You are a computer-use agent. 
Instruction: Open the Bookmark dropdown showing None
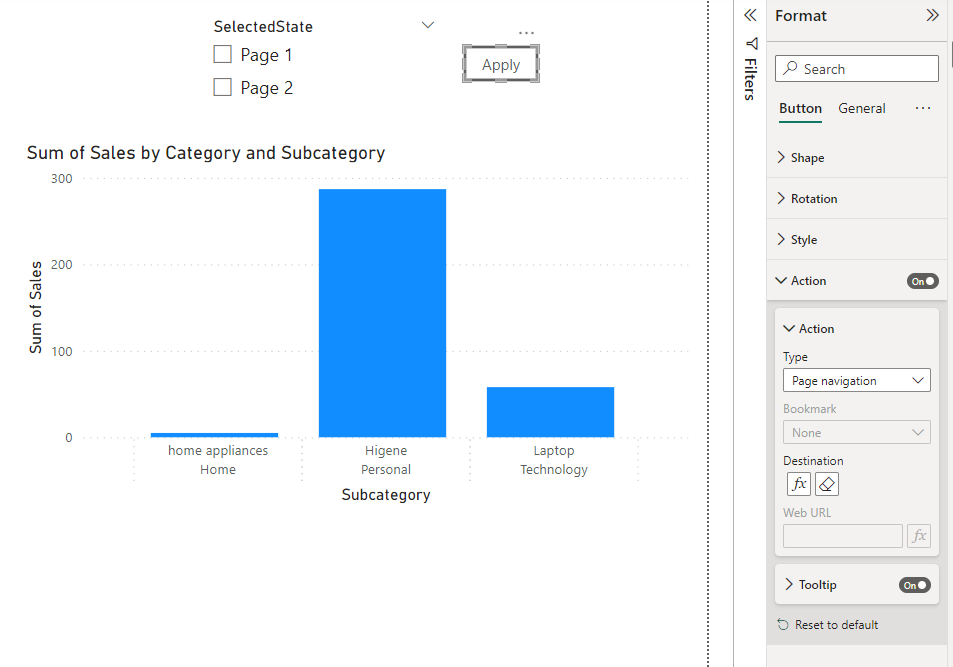(856, 432)
